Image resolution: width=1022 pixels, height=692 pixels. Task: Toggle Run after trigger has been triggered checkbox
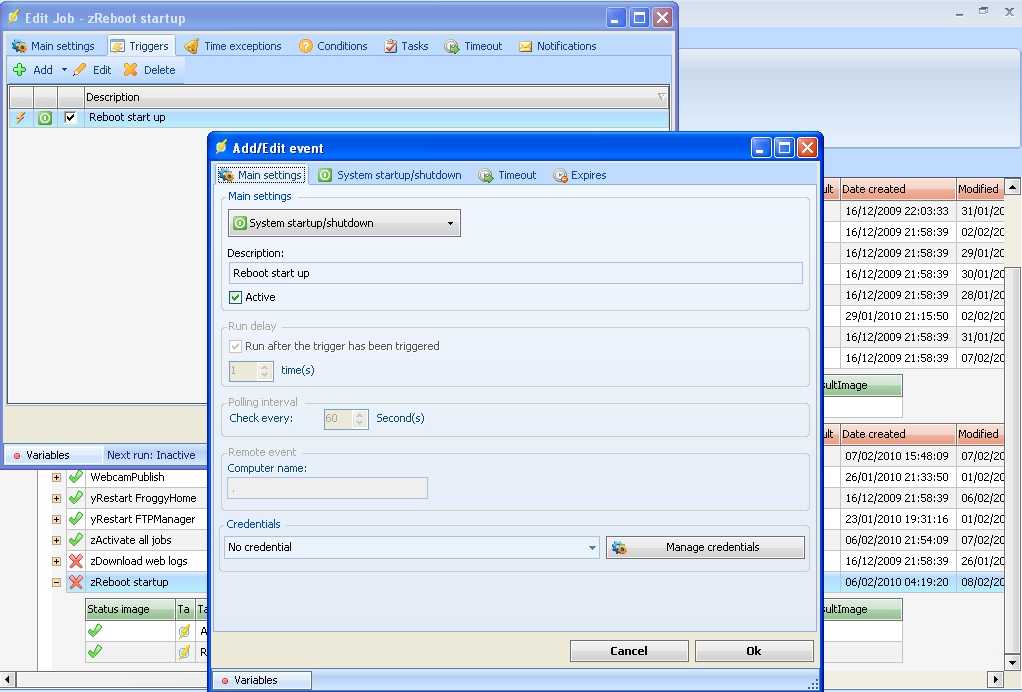pyautogui.click(x=236, y=346)
